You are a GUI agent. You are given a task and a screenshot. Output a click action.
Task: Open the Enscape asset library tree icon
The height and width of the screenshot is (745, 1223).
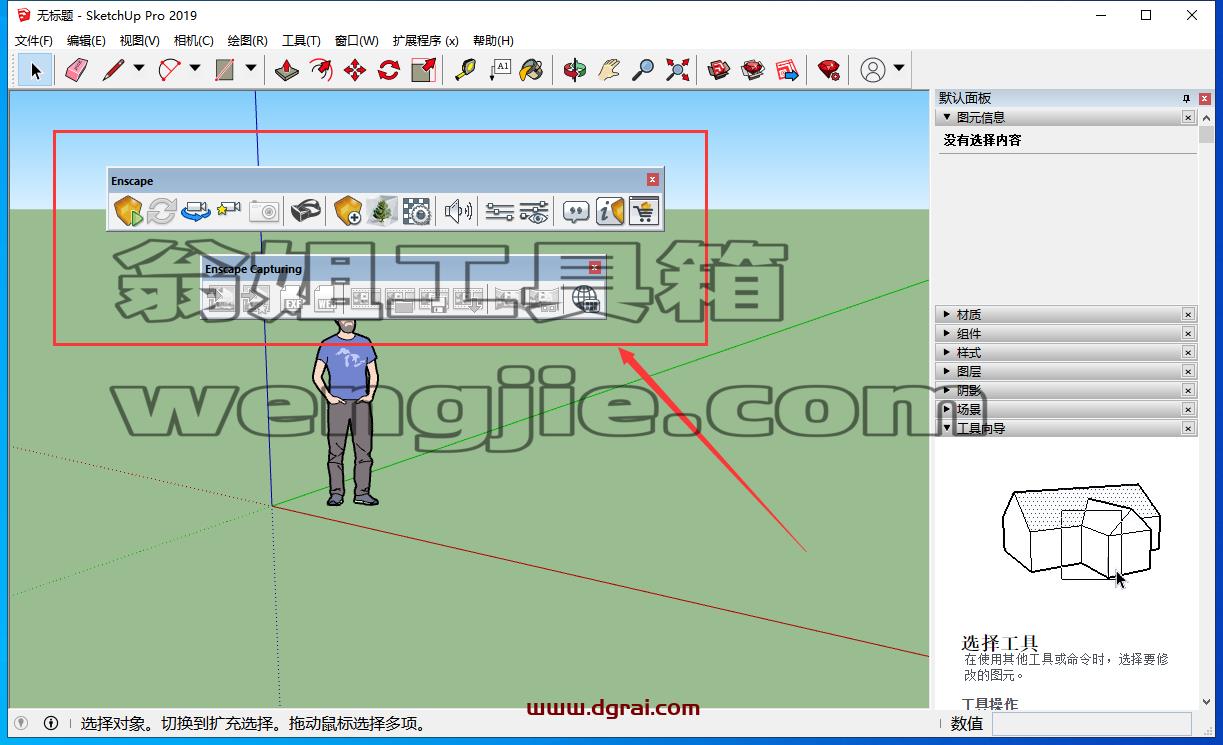tap(382, 211)
